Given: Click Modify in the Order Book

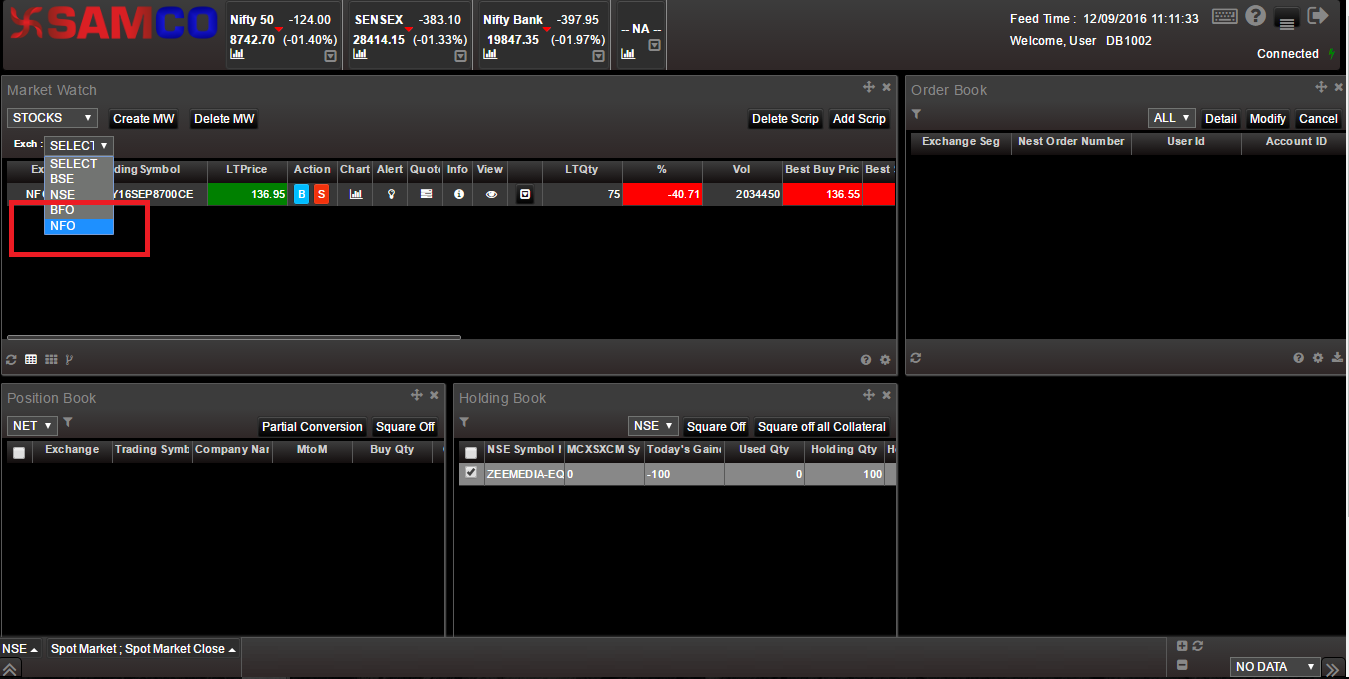Looking at the screenshot, I should (x=1268, y=119).
